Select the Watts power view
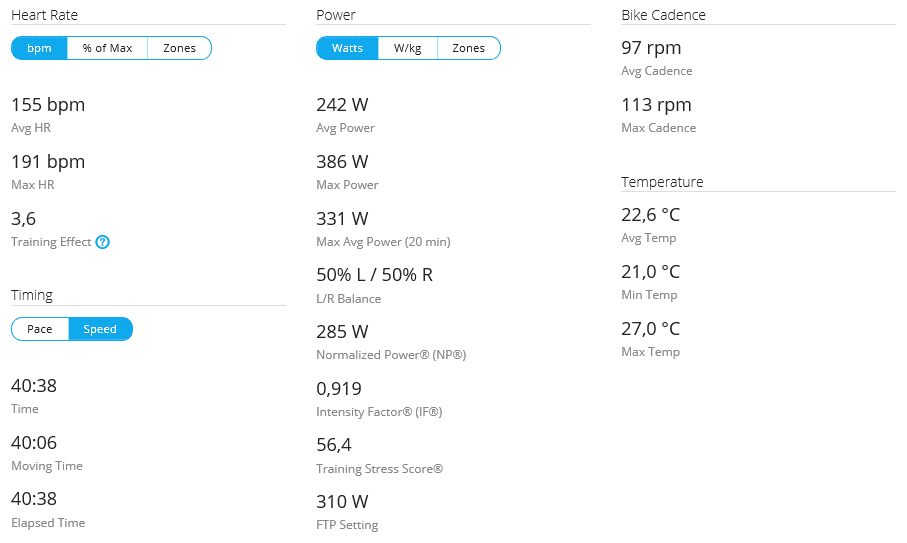Viewport: 907px width, 543px height. (347, 48)
